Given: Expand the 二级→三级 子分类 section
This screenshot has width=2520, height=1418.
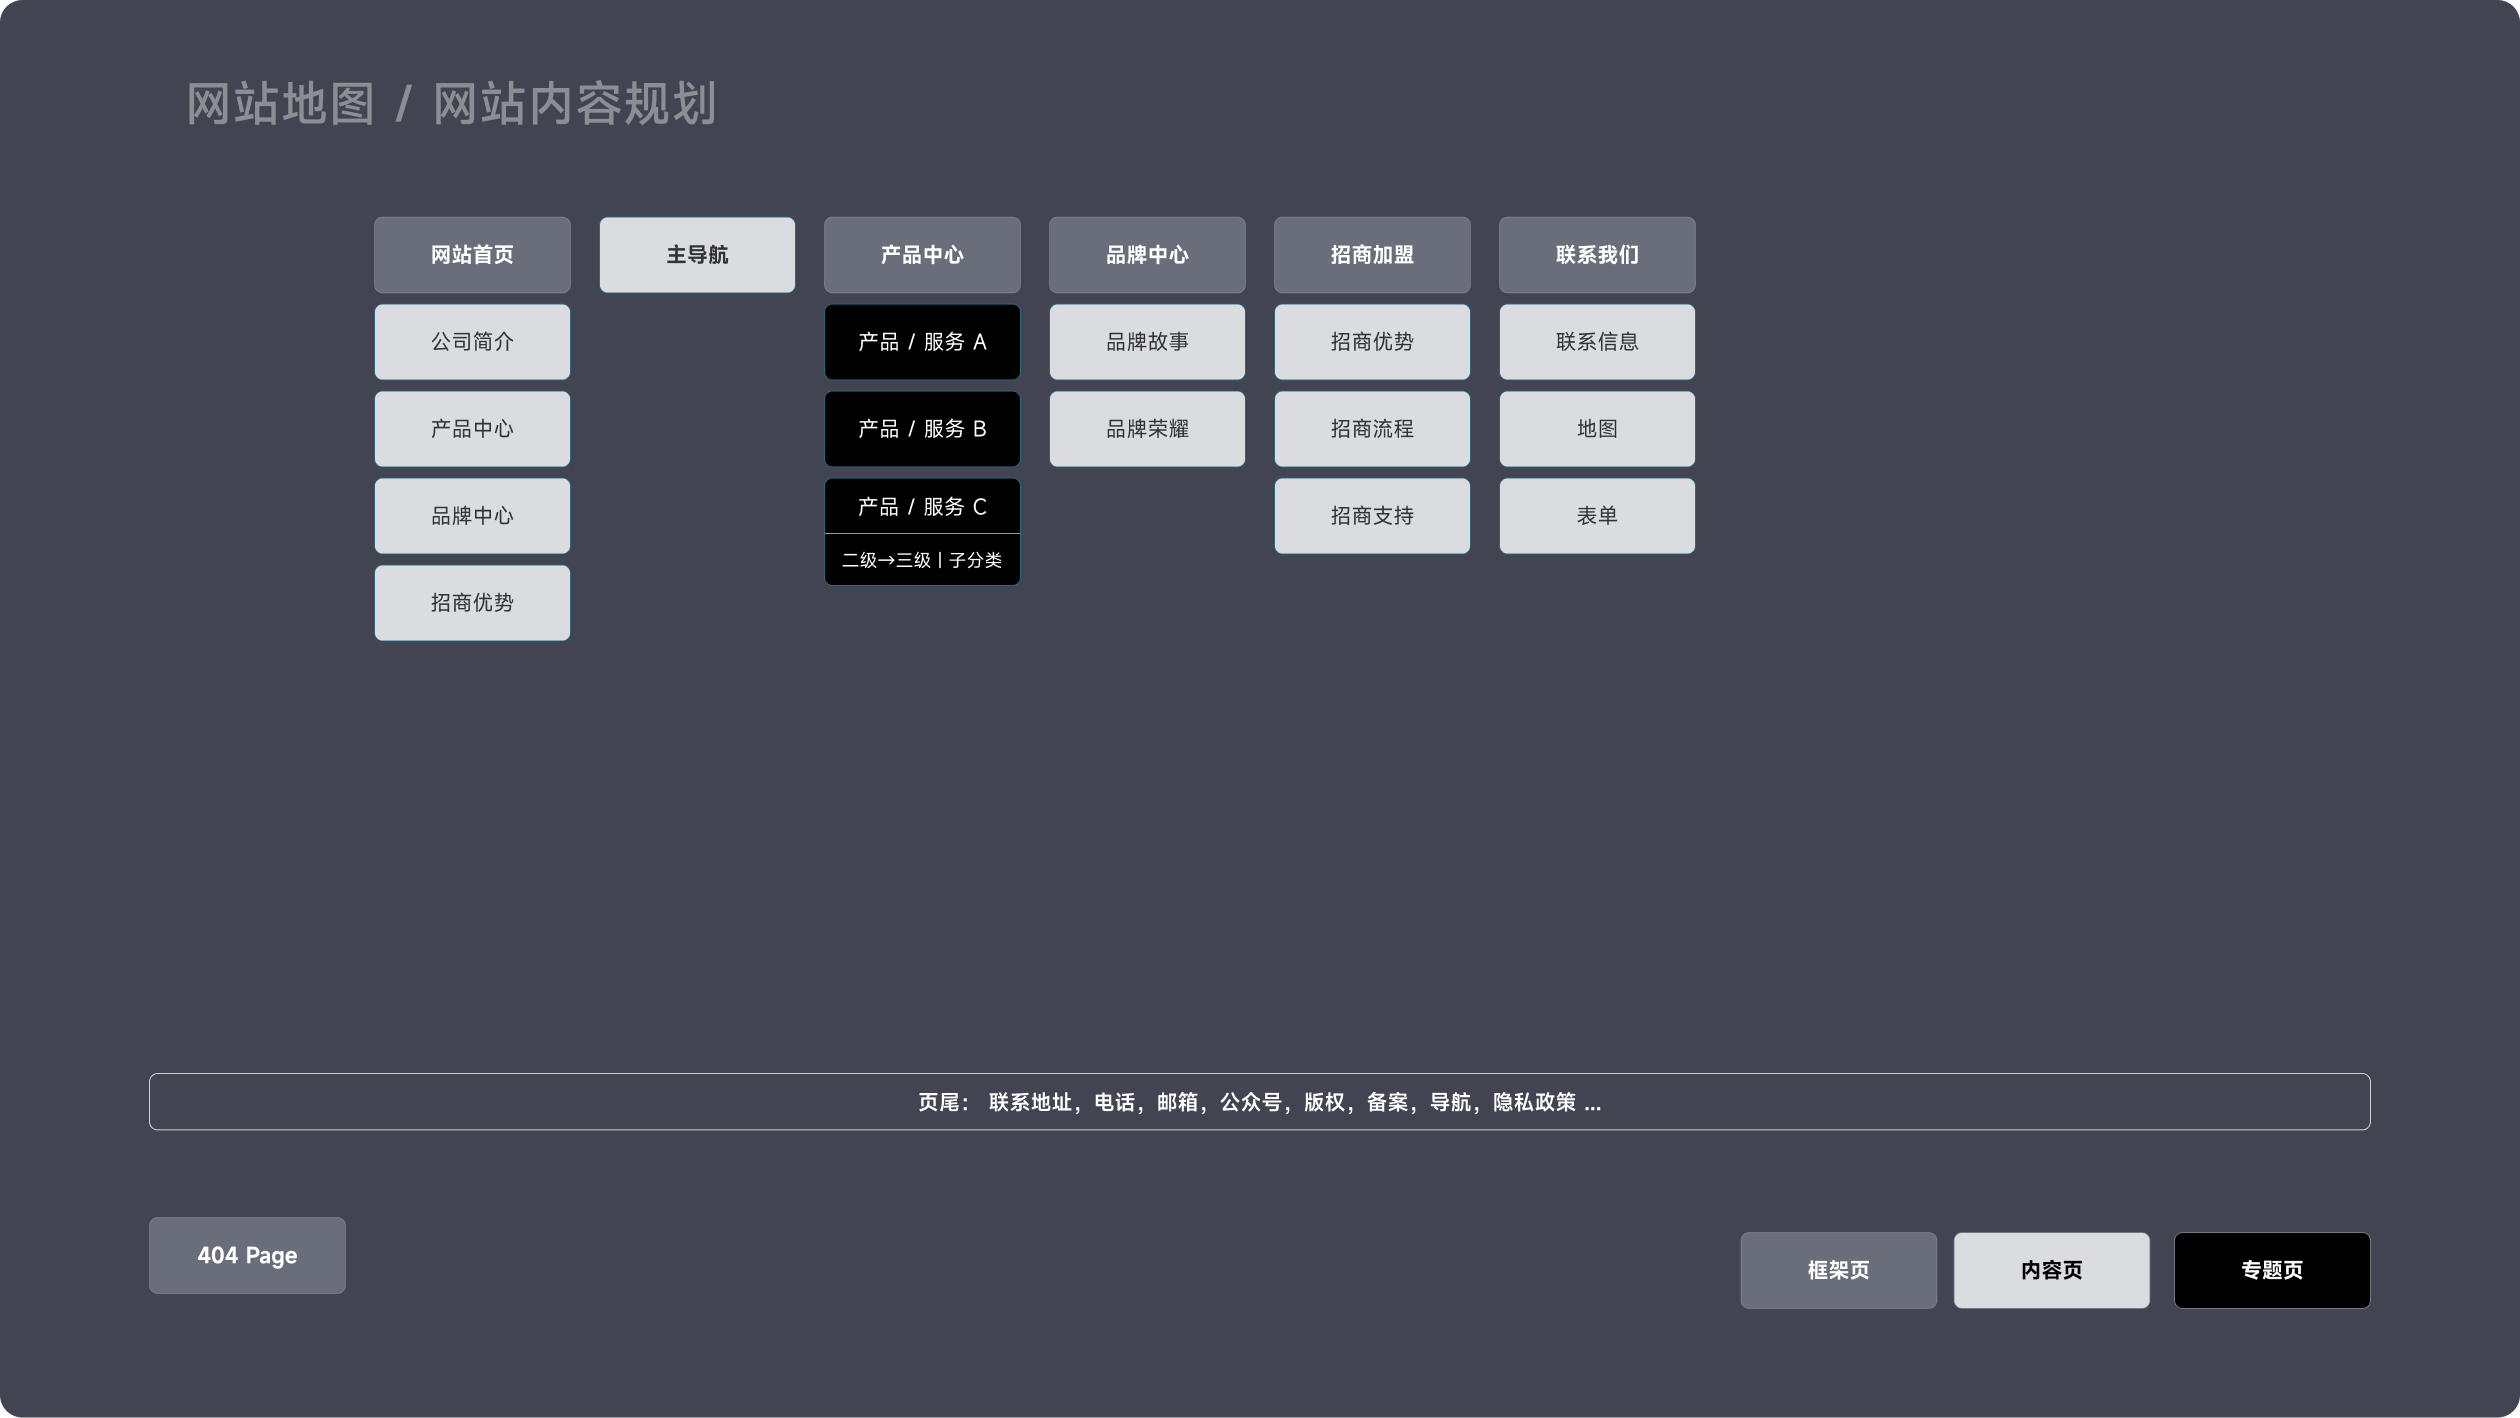Looking at the screenshot, I should [922, 560].
